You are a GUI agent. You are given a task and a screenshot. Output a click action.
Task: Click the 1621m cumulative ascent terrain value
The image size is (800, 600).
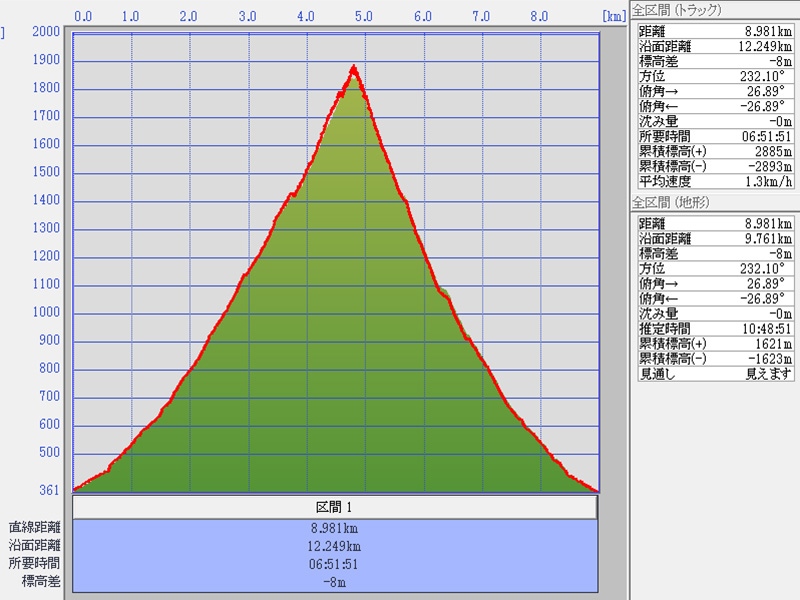click(x=774, y=343)
